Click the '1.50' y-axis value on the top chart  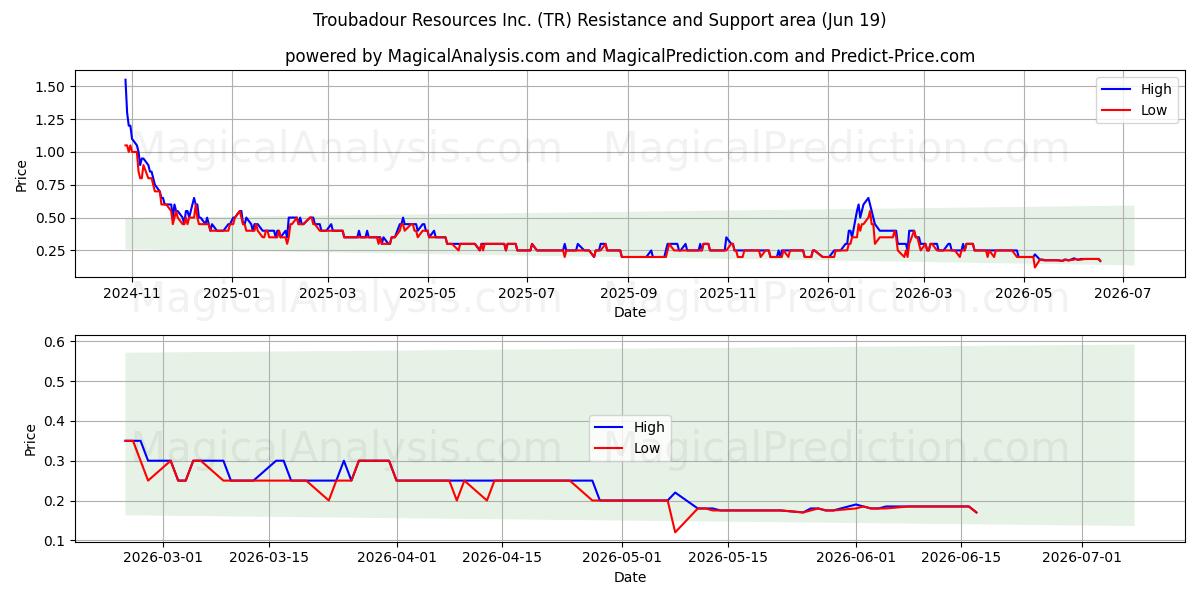click(49, 87)
